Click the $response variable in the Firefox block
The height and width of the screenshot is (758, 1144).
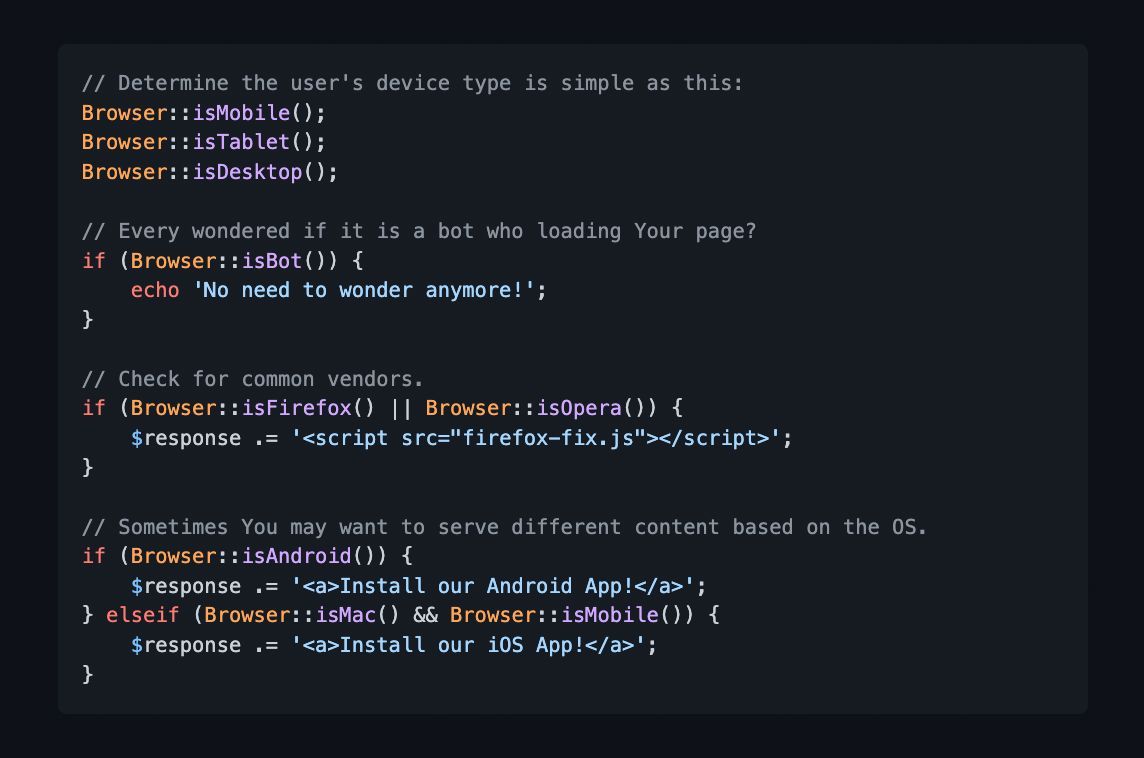tap(186, 438)
